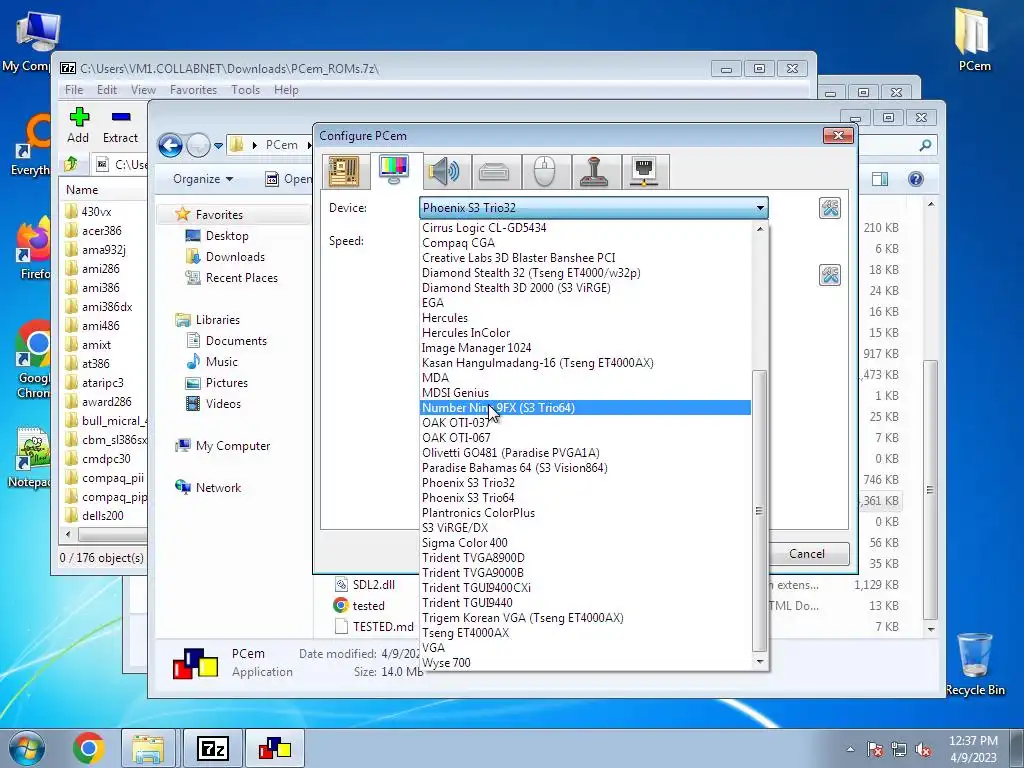Image resolution: width=1024 pixels, height=768 pixels.
Task: Click the 7-Zip up folder icon
Action: (71, 165)
